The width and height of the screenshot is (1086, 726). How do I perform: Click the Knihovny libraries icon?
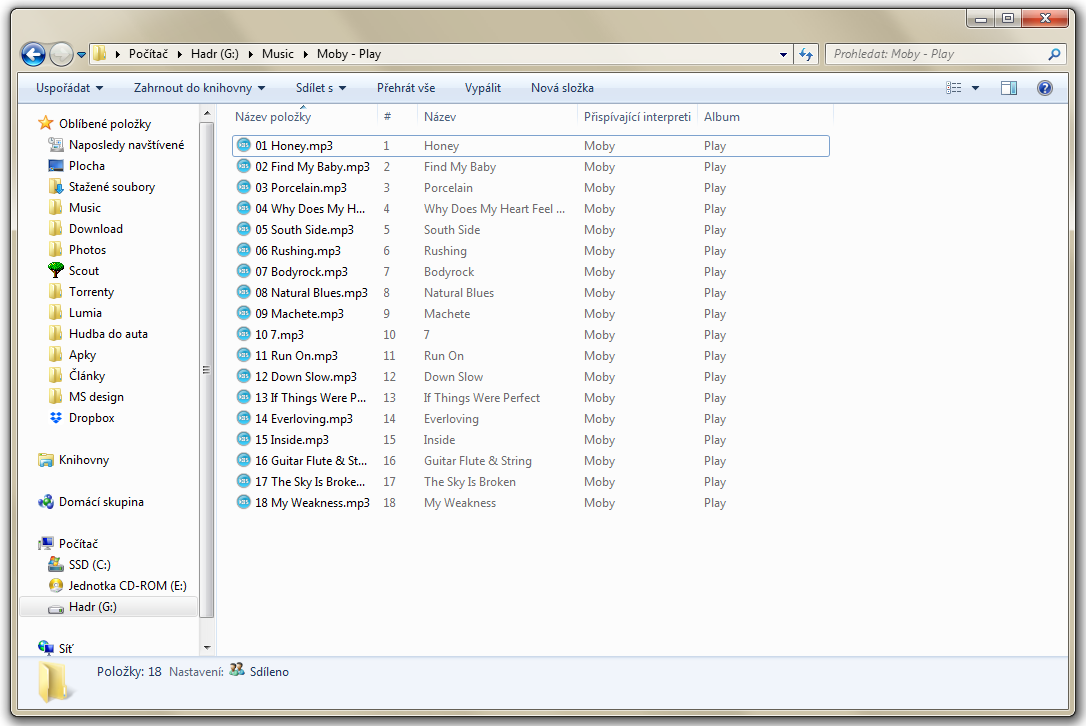coord(46,460)
